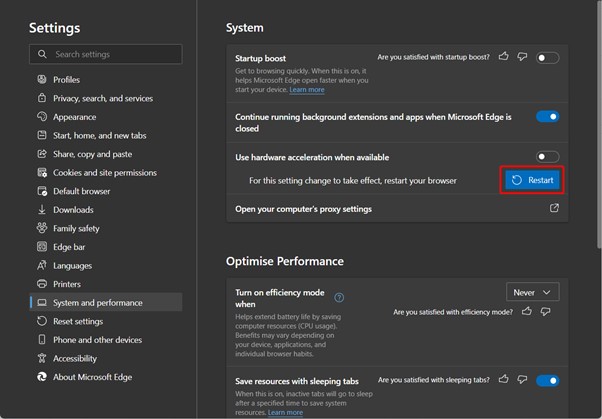Open Profiles settings page
This screenshot has width=602, height=419.
[106, 79]
